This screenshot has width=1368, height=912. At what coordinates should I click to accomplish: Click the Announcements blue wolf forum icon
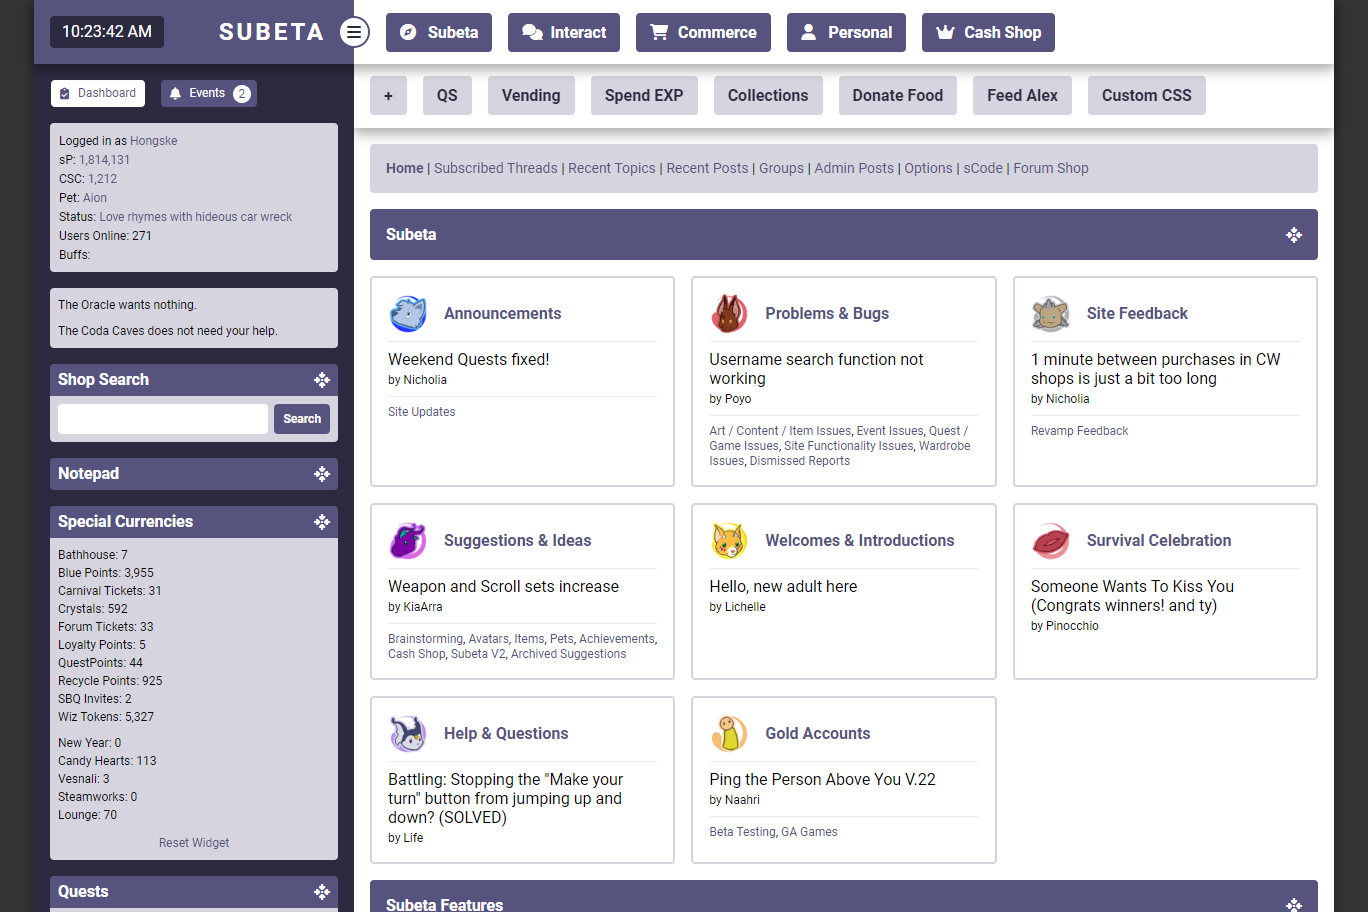[x=408, y=314]
